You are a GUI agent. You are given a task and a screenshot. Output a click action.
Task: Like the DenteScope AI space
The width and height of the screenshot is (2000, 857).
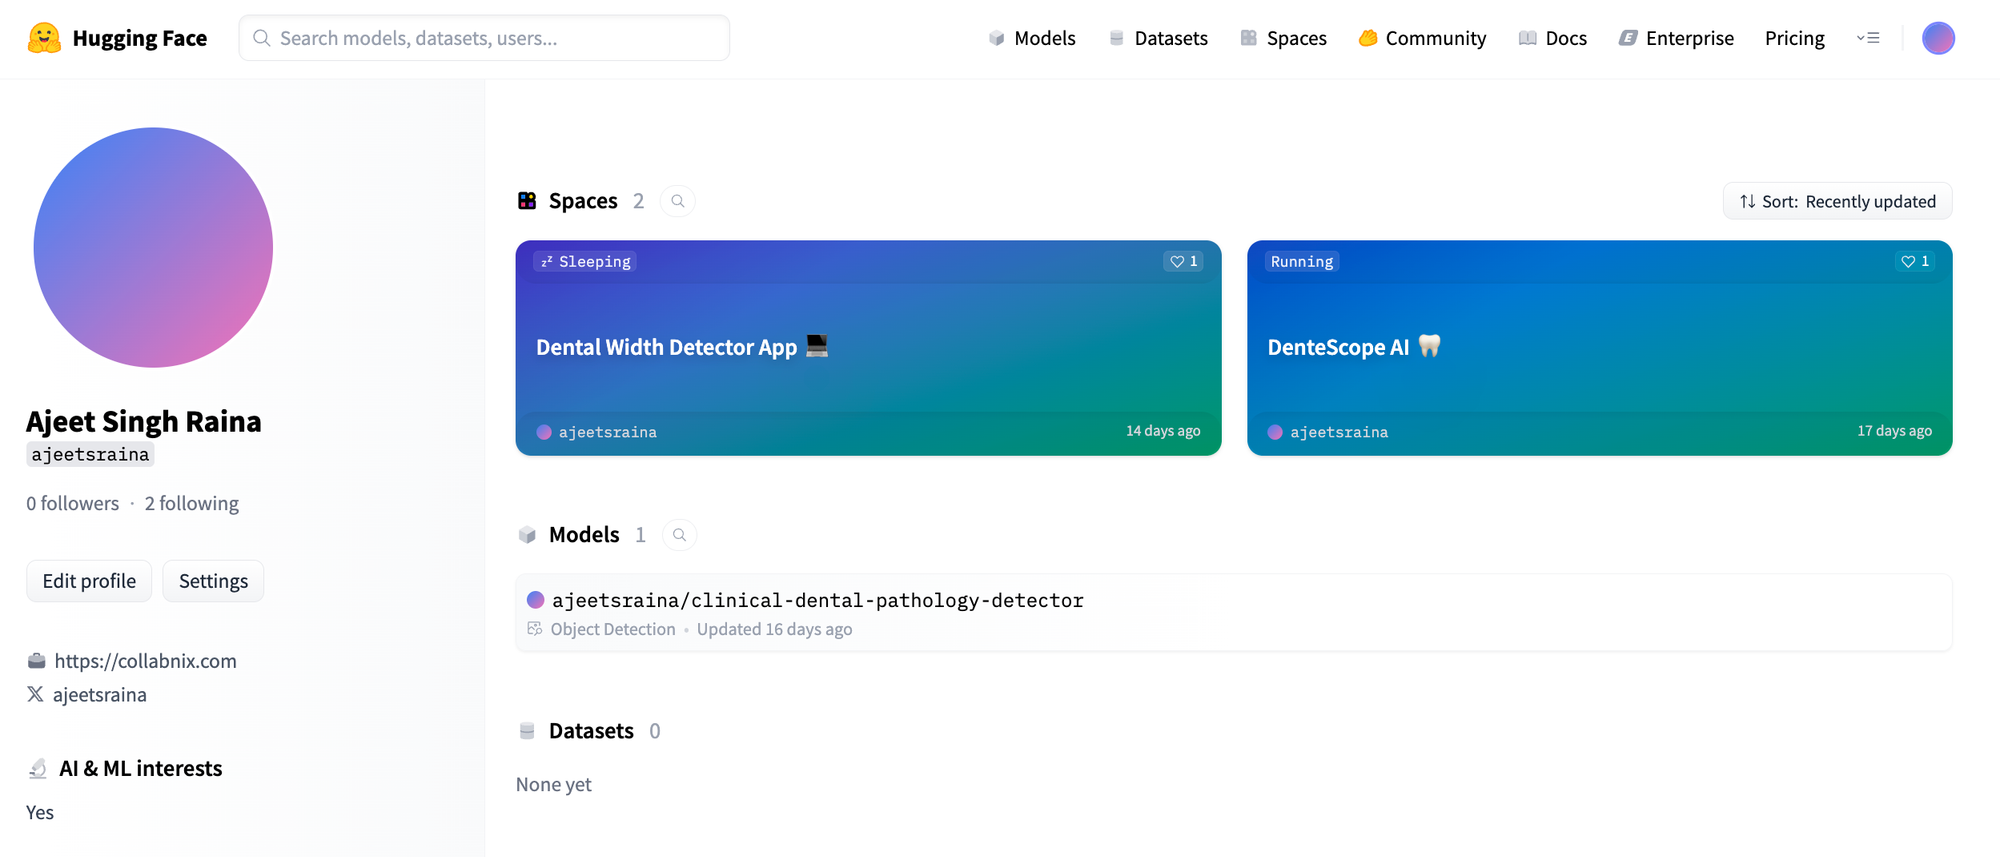point(1915,261)
